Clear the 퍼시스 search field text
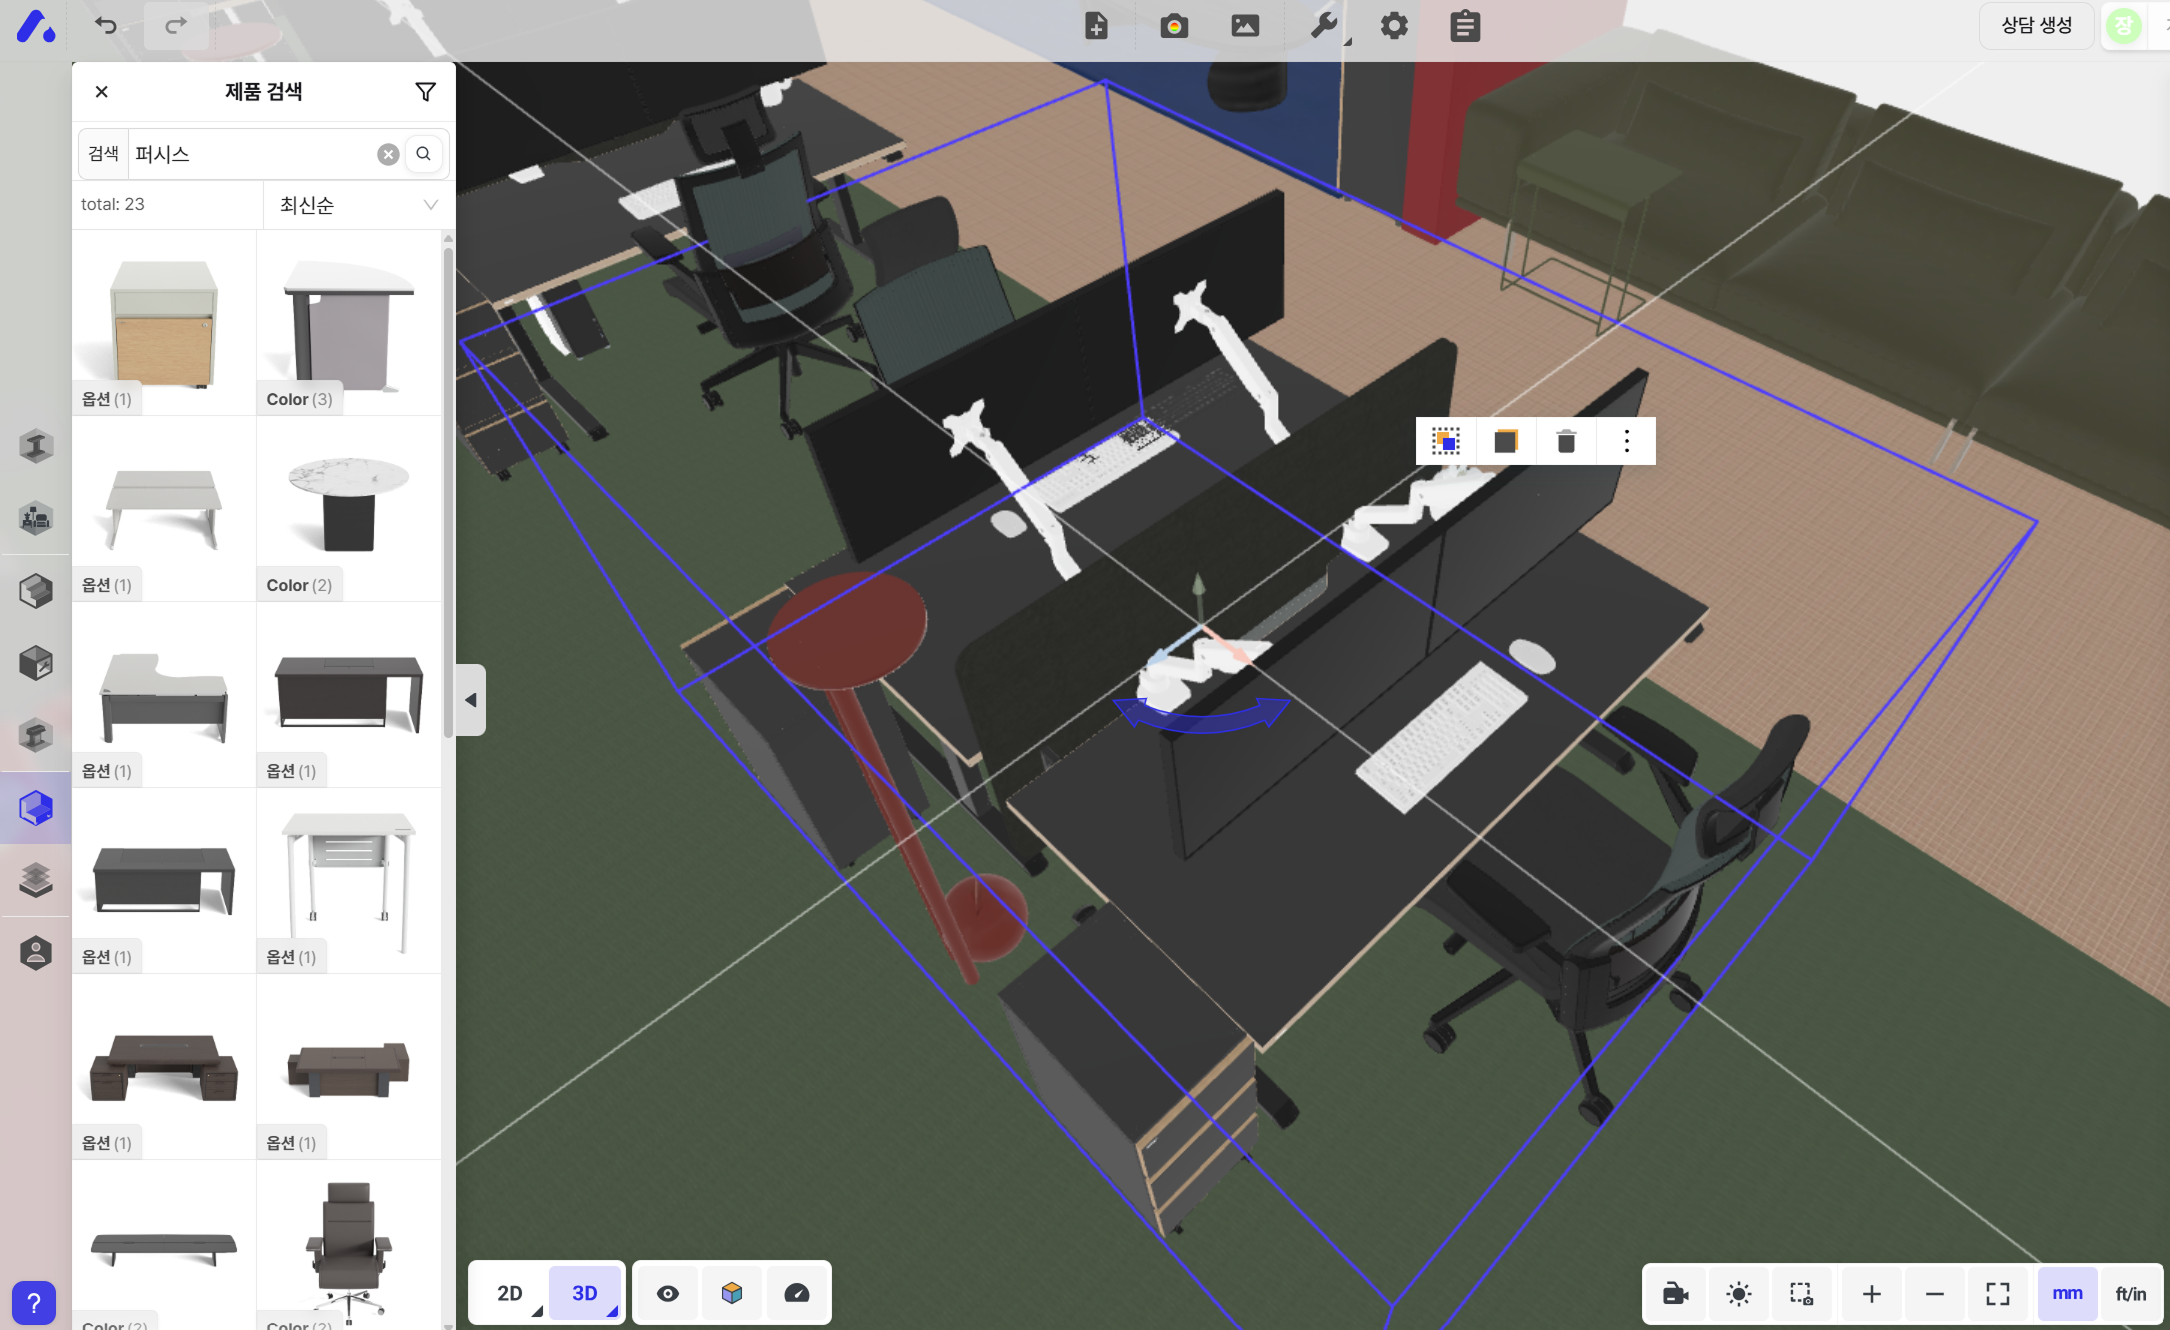The height and width of the screenshot is (1330, 2170). click(388, 154)
